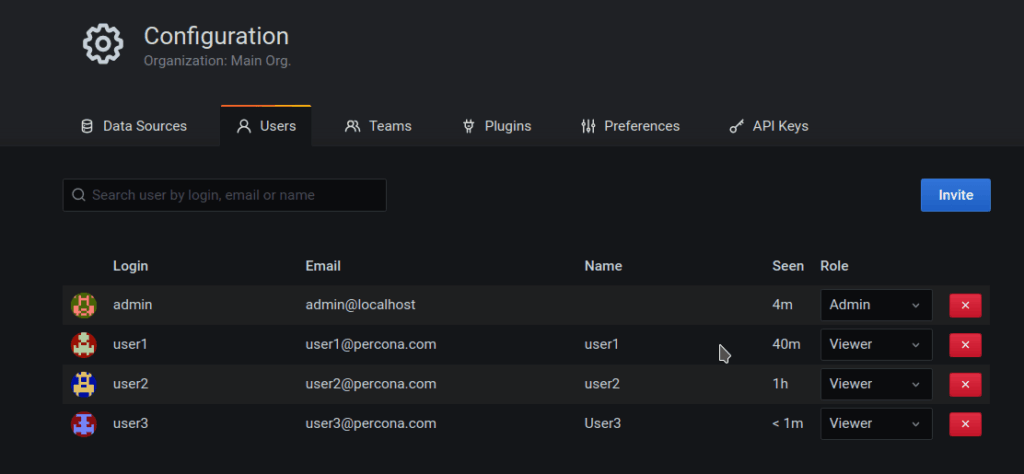The height and width of the screenshot is (474, 1024).
Task: Open the admin Role dropdown
Action: pos(876,305)
